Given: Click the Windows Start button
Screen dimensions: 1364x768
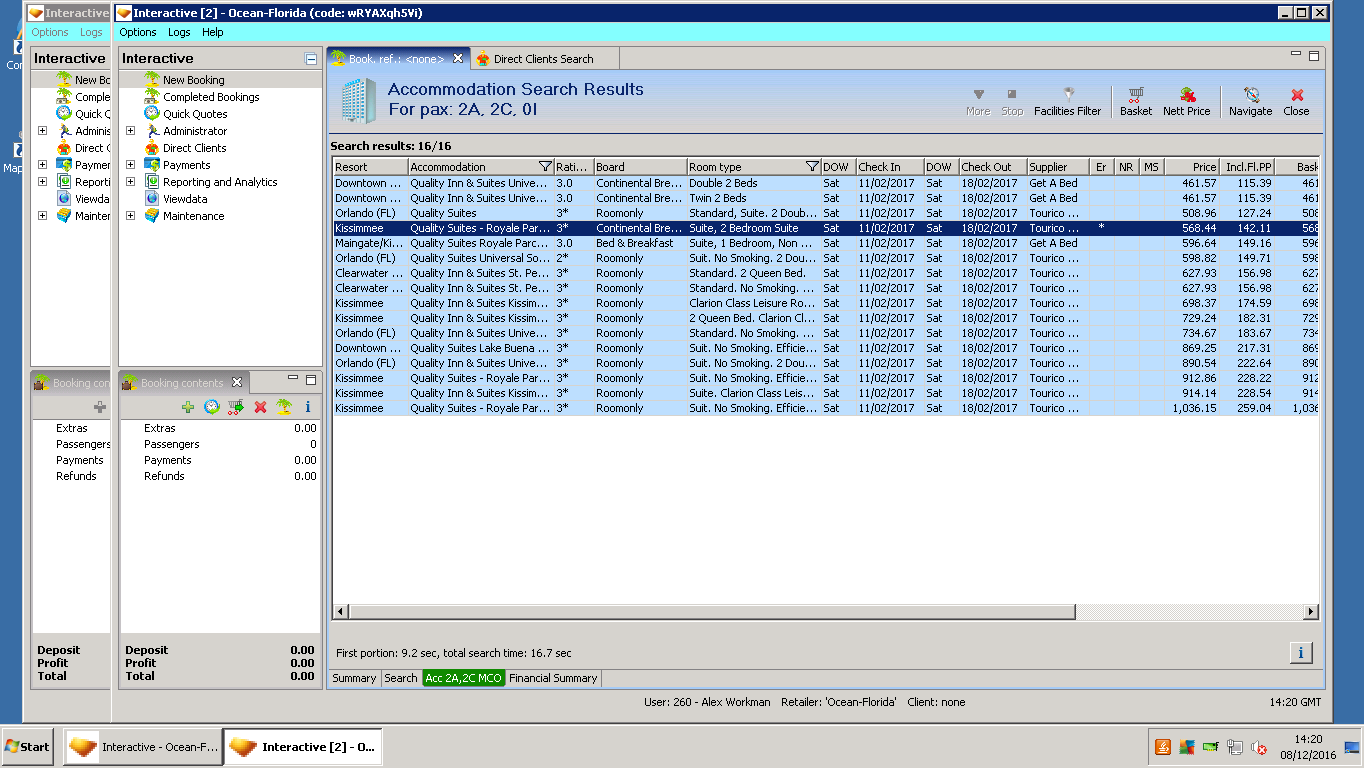Looking at the screenshot, I should point(27,747).
